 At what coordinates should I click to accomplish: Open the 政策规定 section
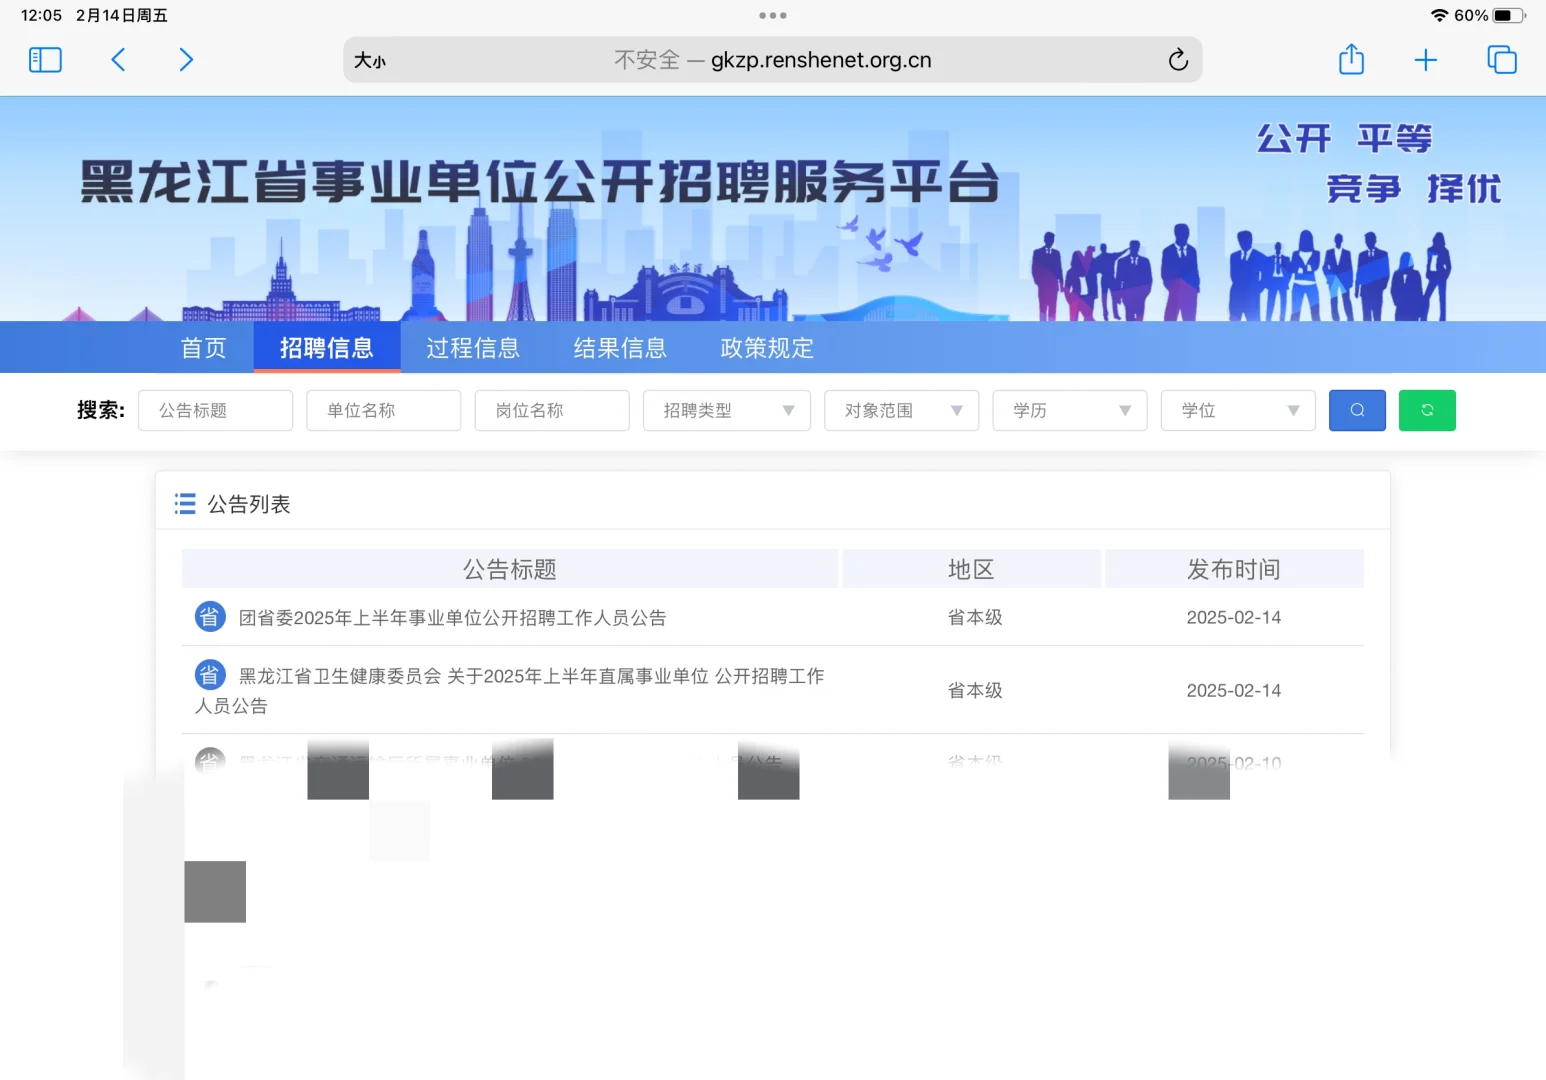coord(765,347)
